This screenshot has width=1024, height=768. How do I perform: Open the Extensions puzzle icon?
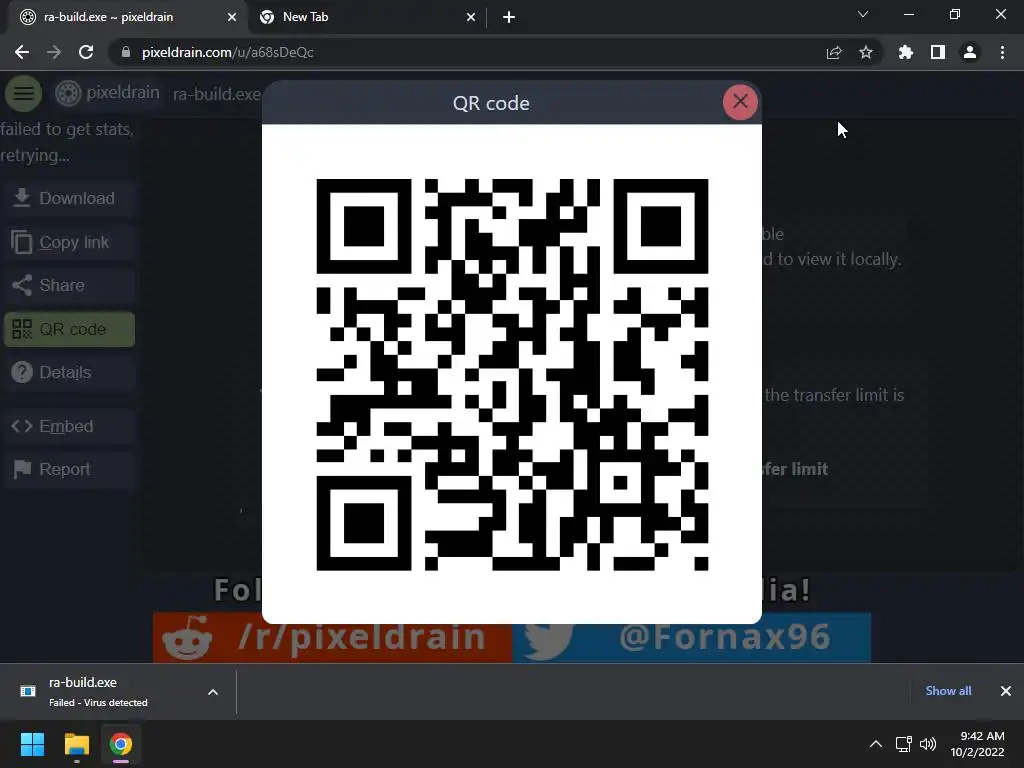point(906,52)
